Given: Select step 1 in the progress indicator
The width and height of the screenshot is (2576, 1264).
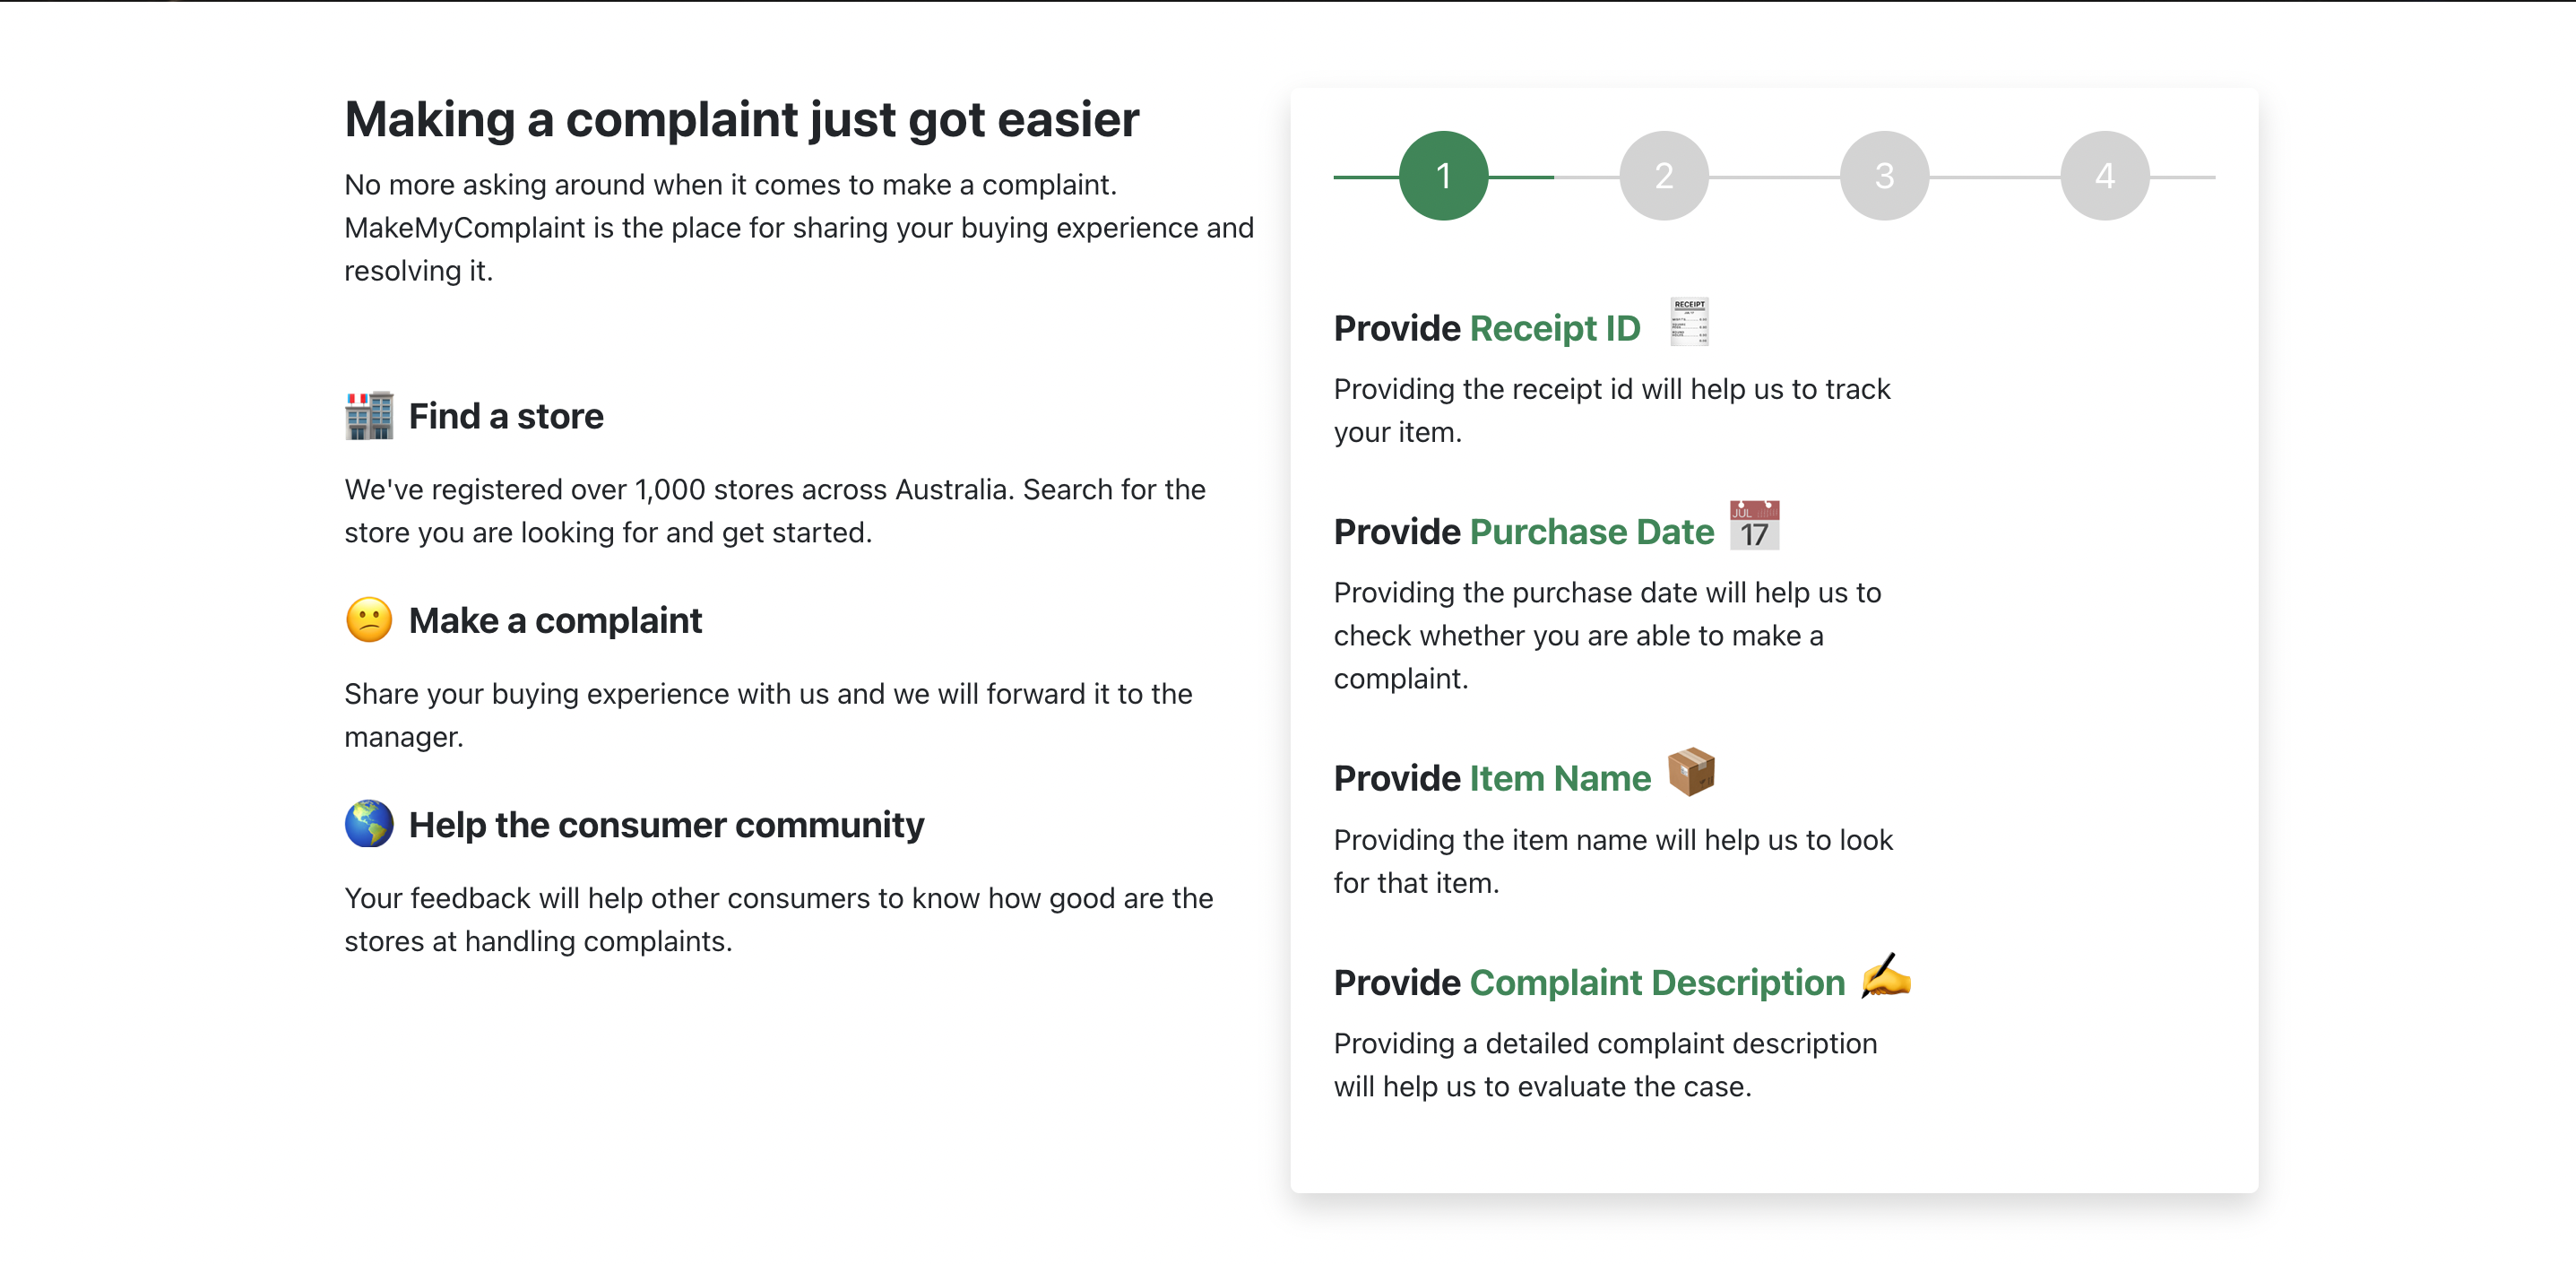Looking at the screenshot, I should tap(1443, 176).
